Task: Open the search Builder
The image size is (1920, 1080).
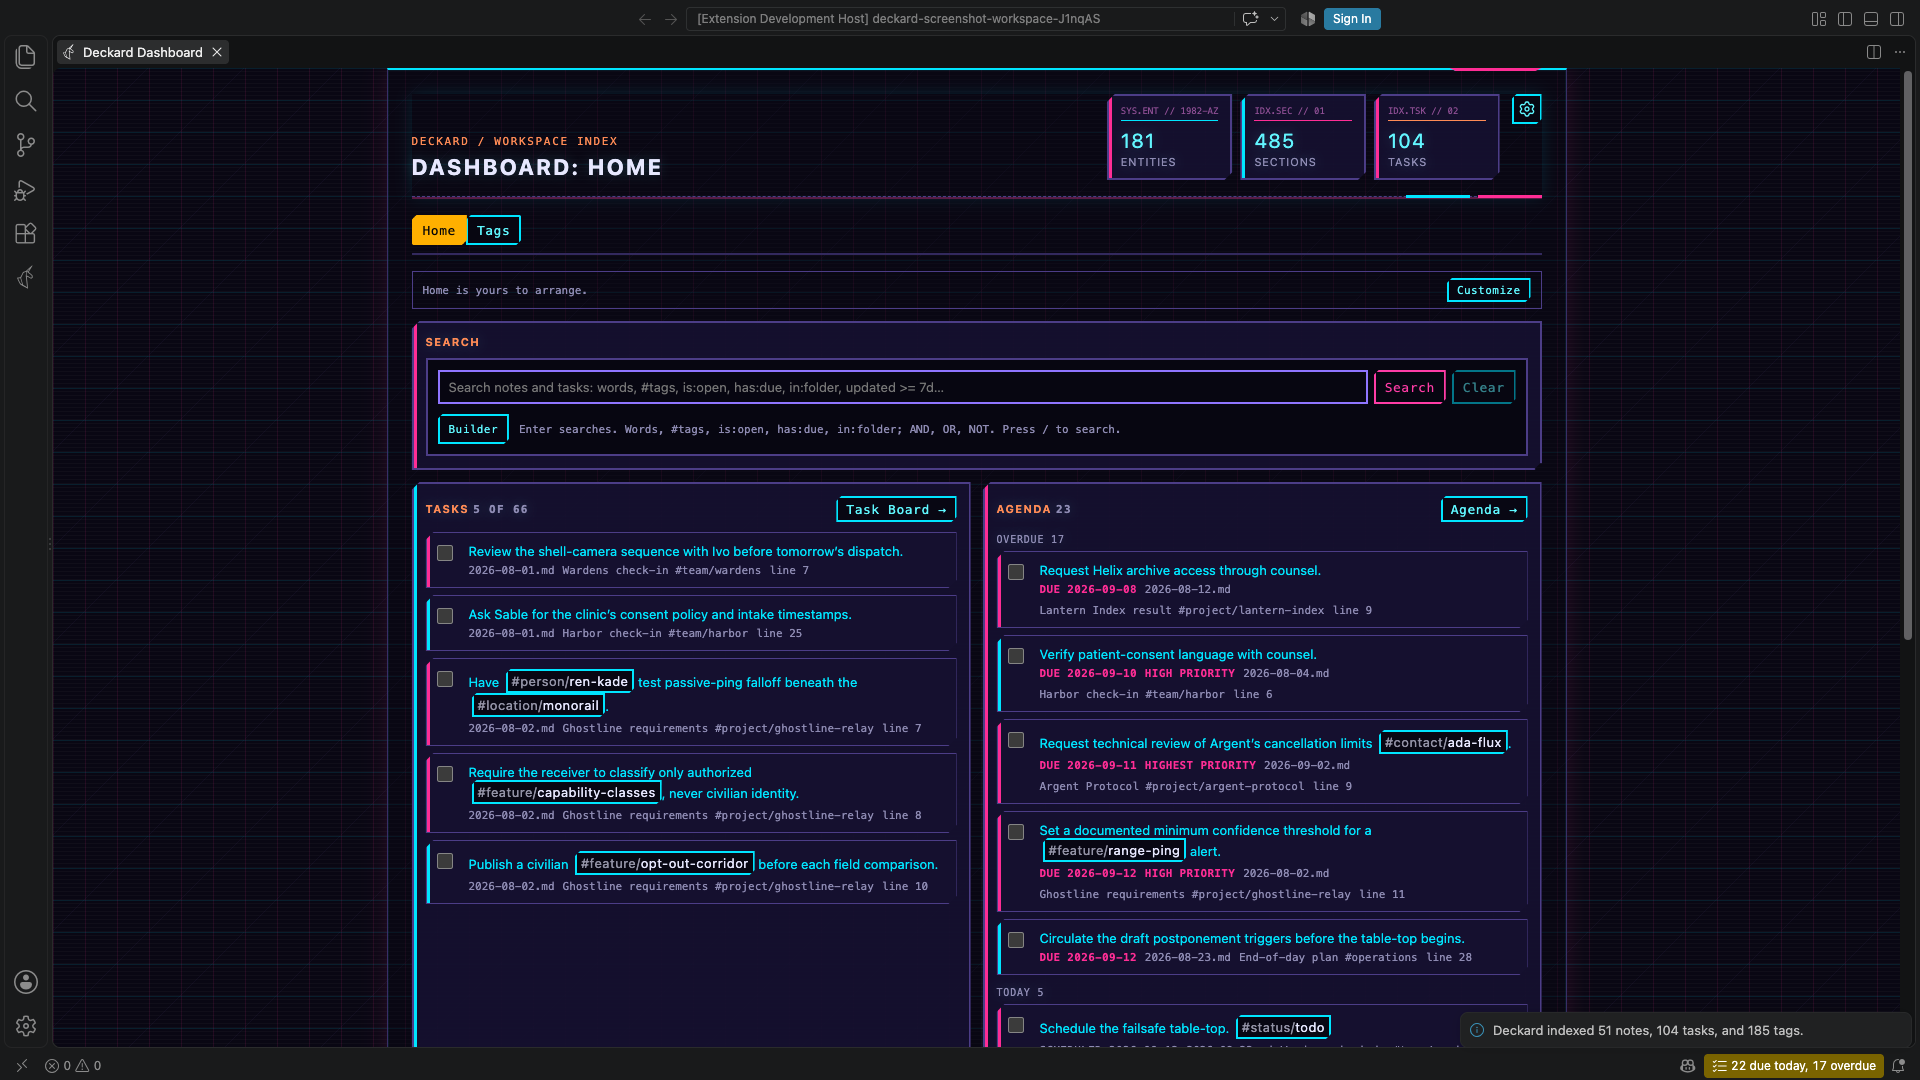Action: tap(473, 429)
